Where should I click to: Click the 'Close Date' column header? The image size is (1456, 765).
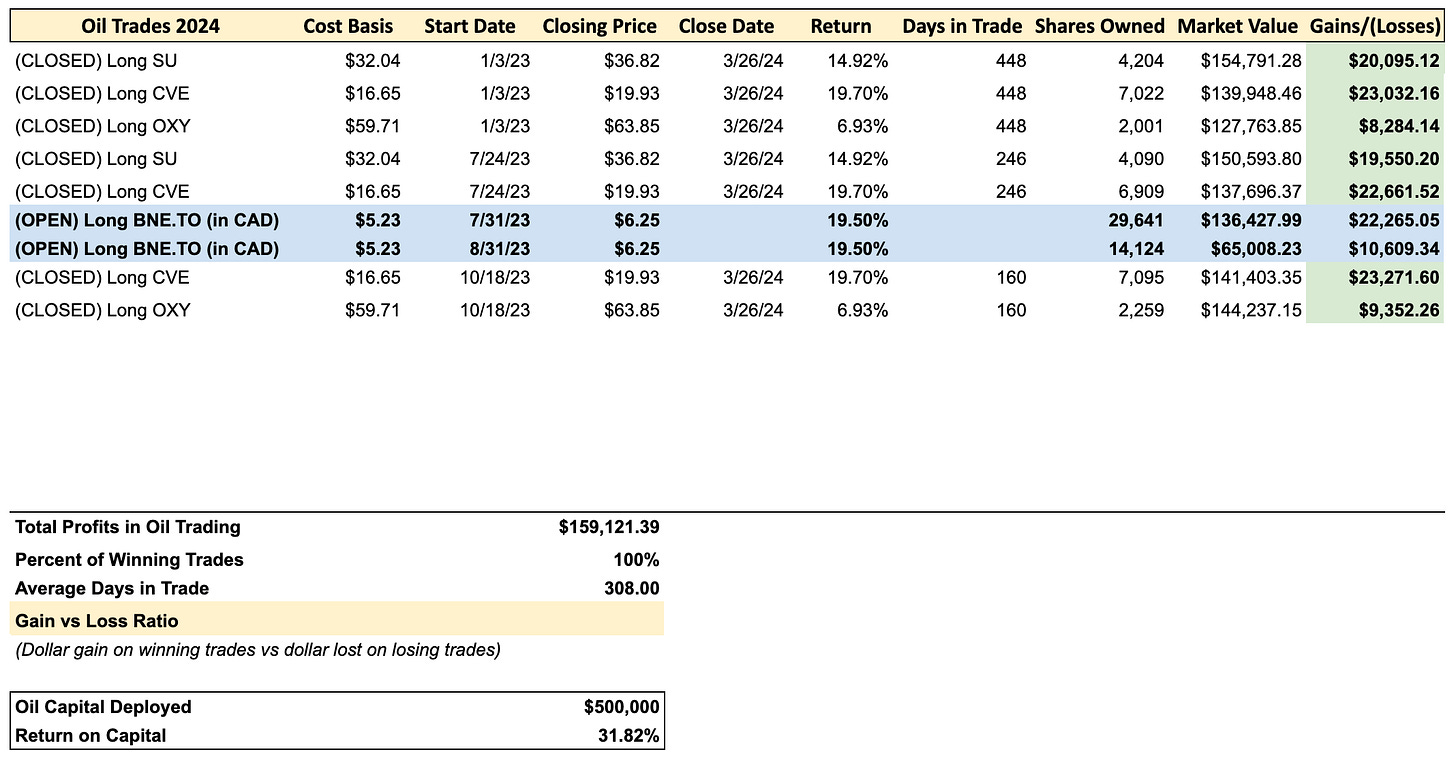coord(726,26)
